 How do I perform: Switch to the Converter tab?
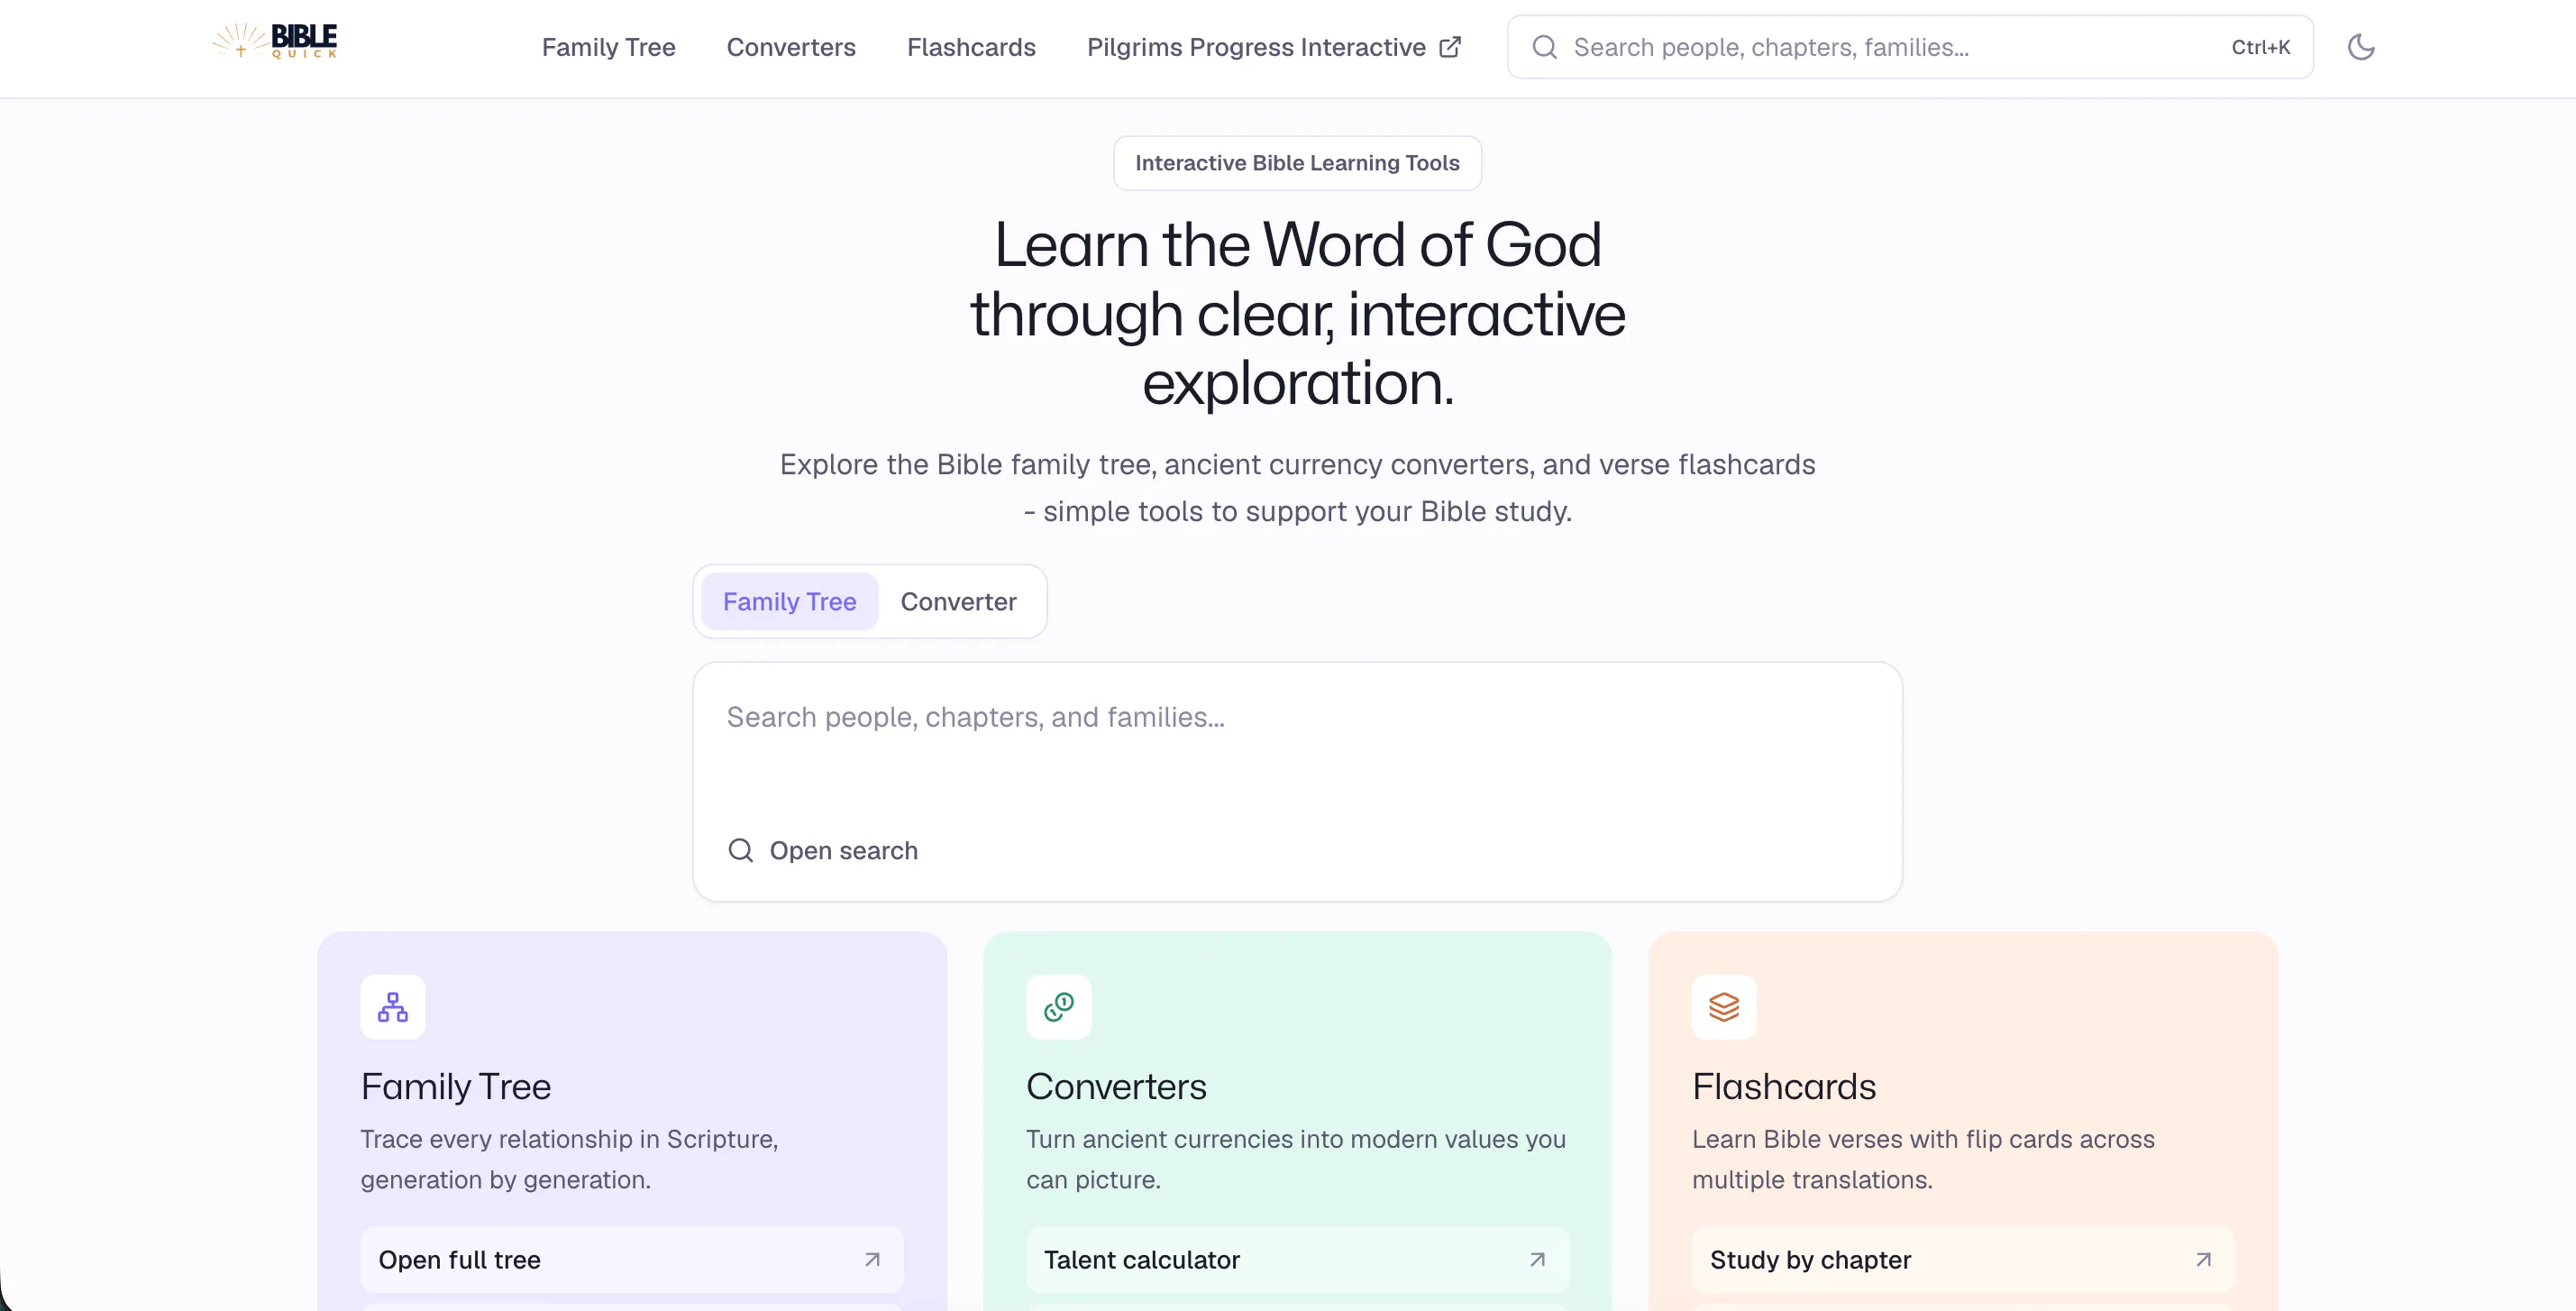pos(958,601)
